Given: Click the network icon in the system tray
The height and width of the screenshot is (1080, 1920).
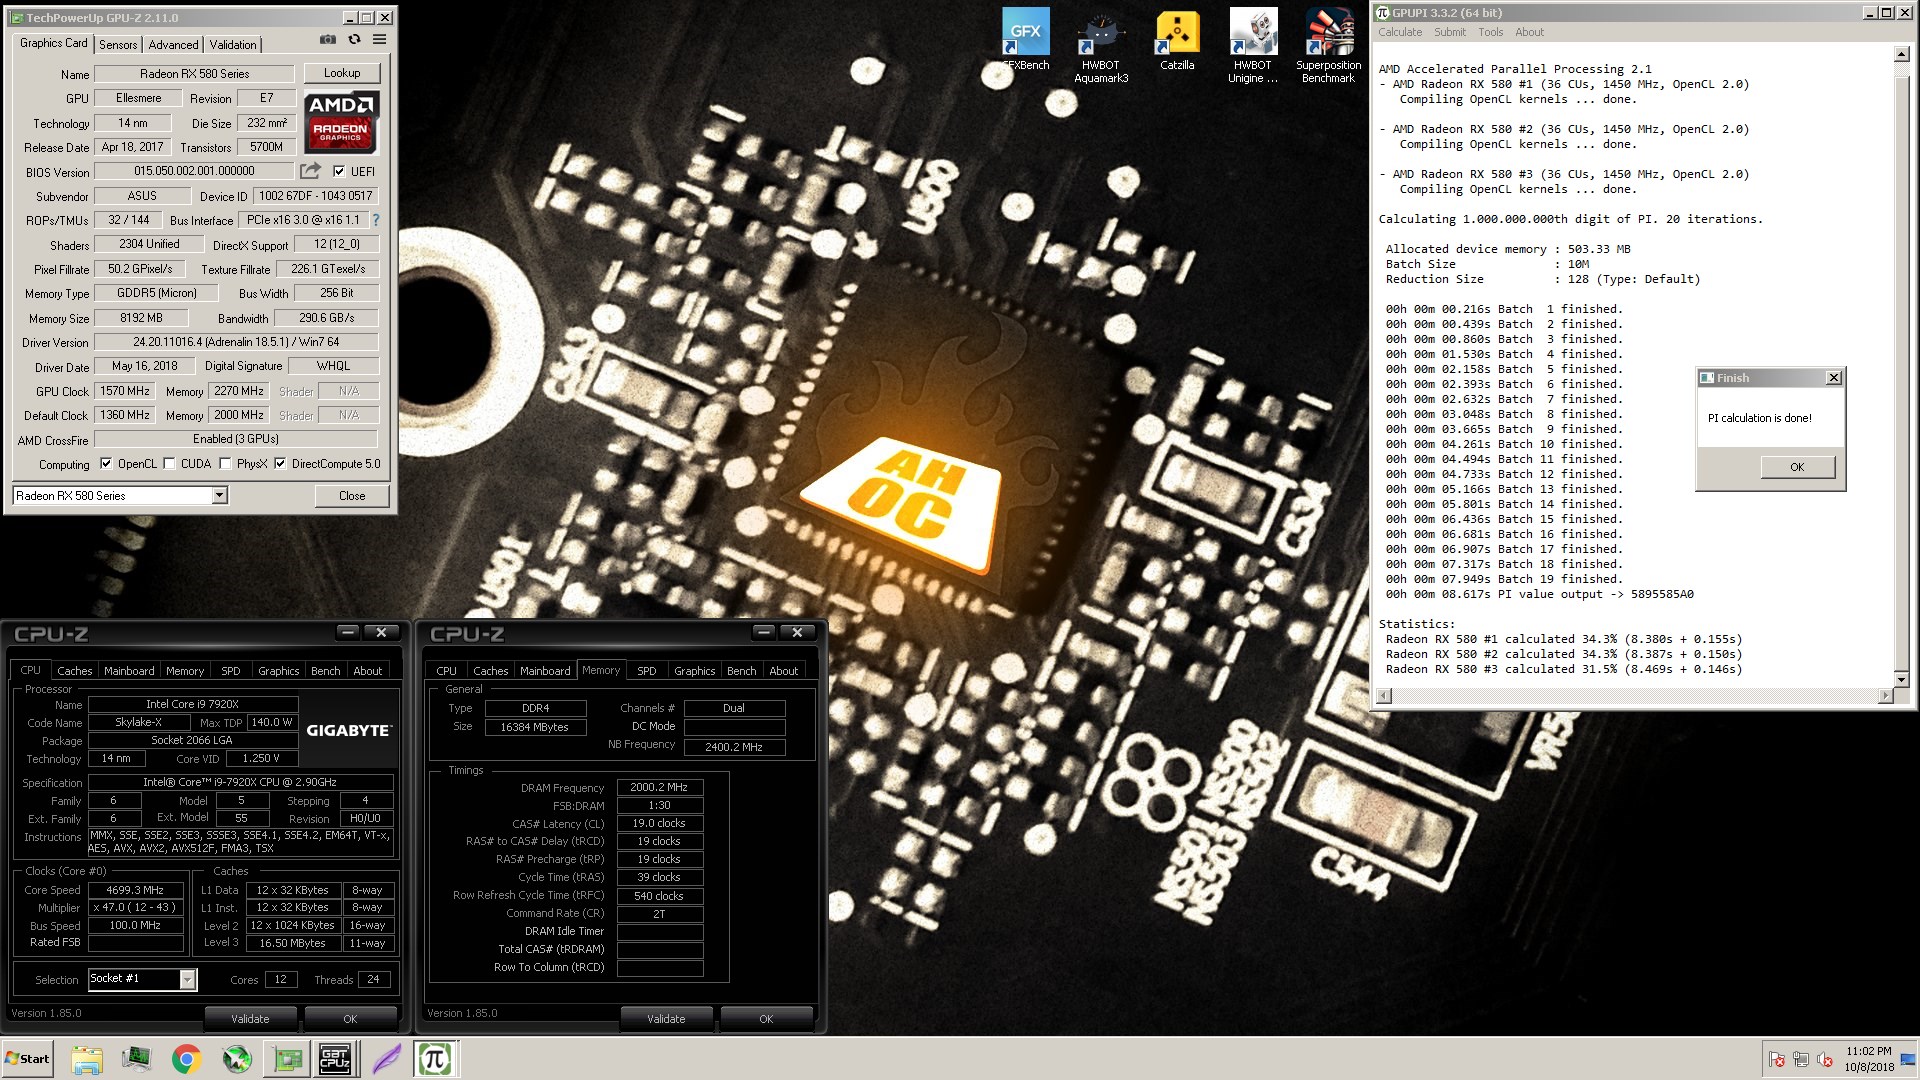Looking at the screenshot, I should point(1801,1059).
